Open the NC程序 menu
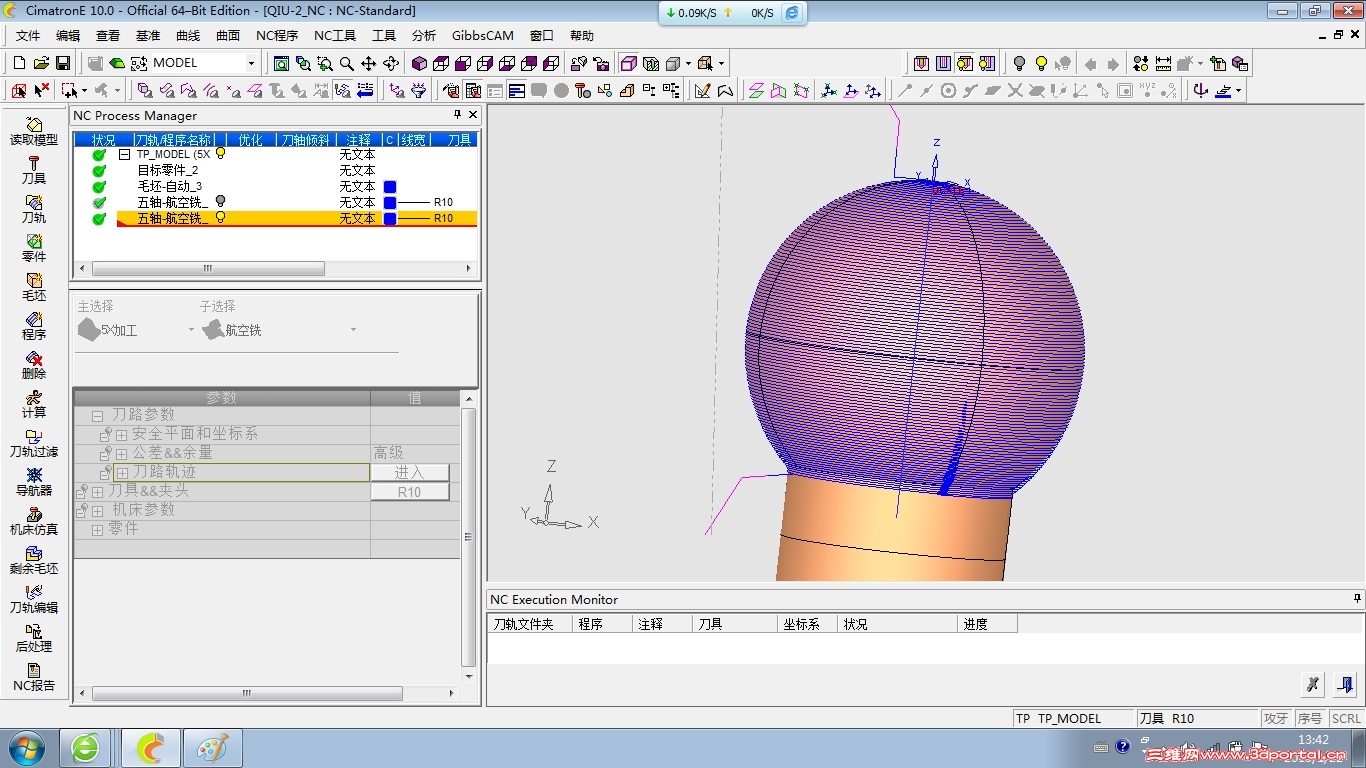This screenshot has height=768, width=1366. [x=277, y=36]
